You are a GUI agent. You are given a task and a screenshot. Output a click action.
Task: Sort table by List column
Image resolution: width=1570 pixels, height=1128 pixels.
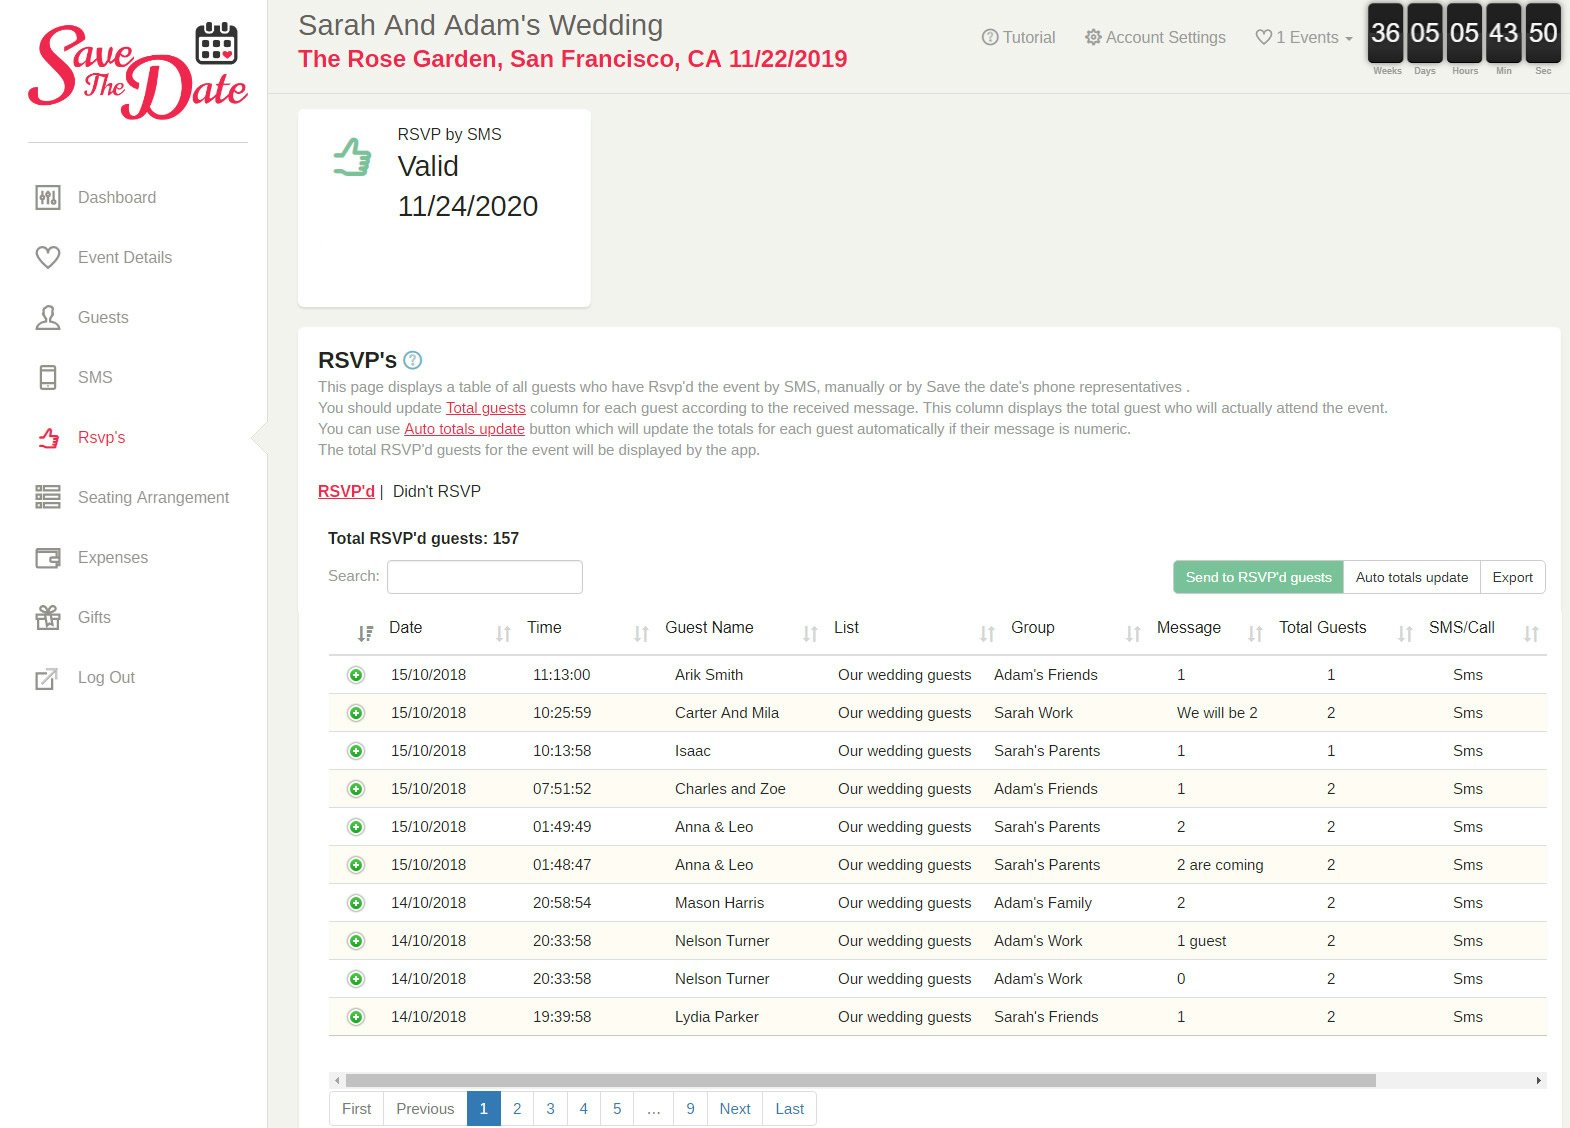click(x=846, y=628)
